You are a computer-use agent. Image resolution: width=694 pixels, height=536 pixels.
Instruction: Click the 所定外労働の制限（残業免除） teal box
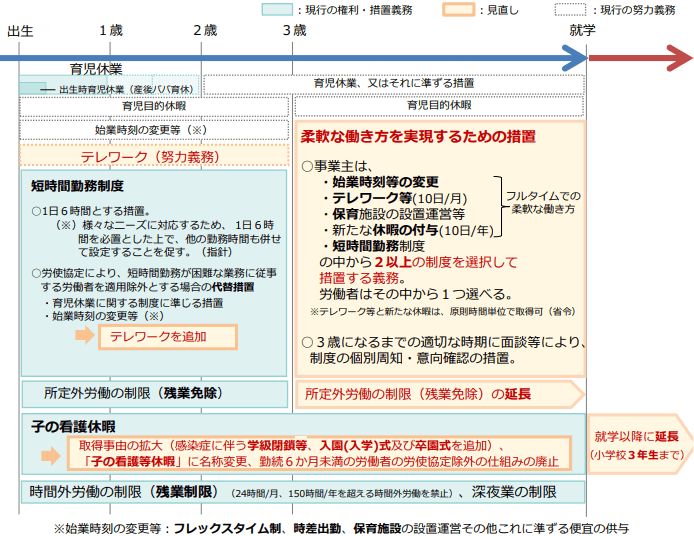pos(154,393)
